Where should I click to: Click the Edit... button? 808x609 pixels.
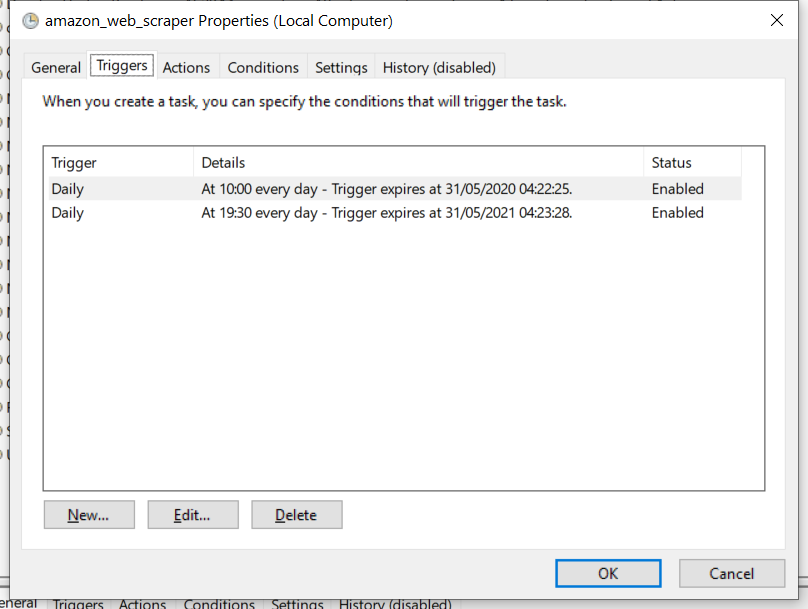coord(193,515)
